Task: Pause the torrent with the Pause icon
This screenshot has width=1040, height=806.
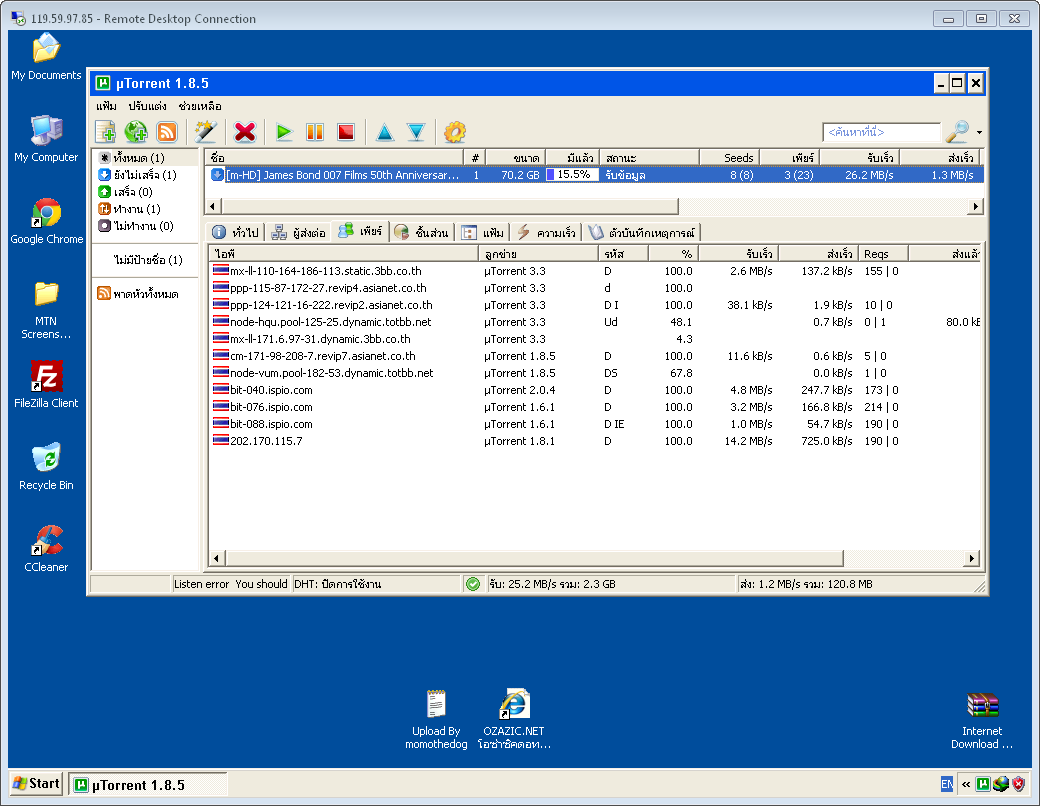Action: 315,131
